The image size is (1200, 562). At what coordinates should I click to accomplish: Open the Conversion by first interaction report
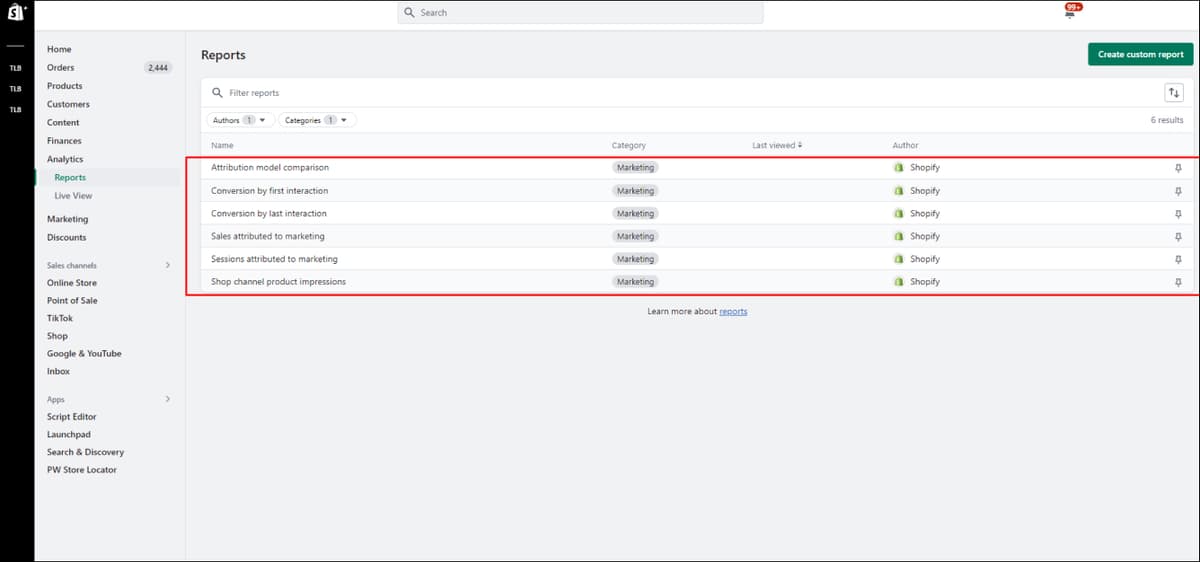click(x=269, y=191)
